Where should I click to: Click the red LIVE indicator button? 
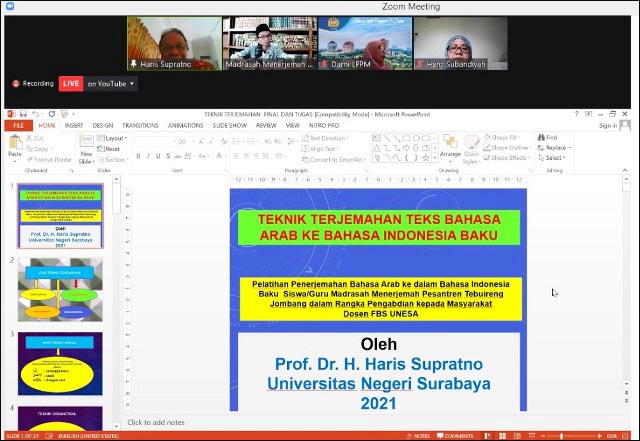click(x=71, y=84)
